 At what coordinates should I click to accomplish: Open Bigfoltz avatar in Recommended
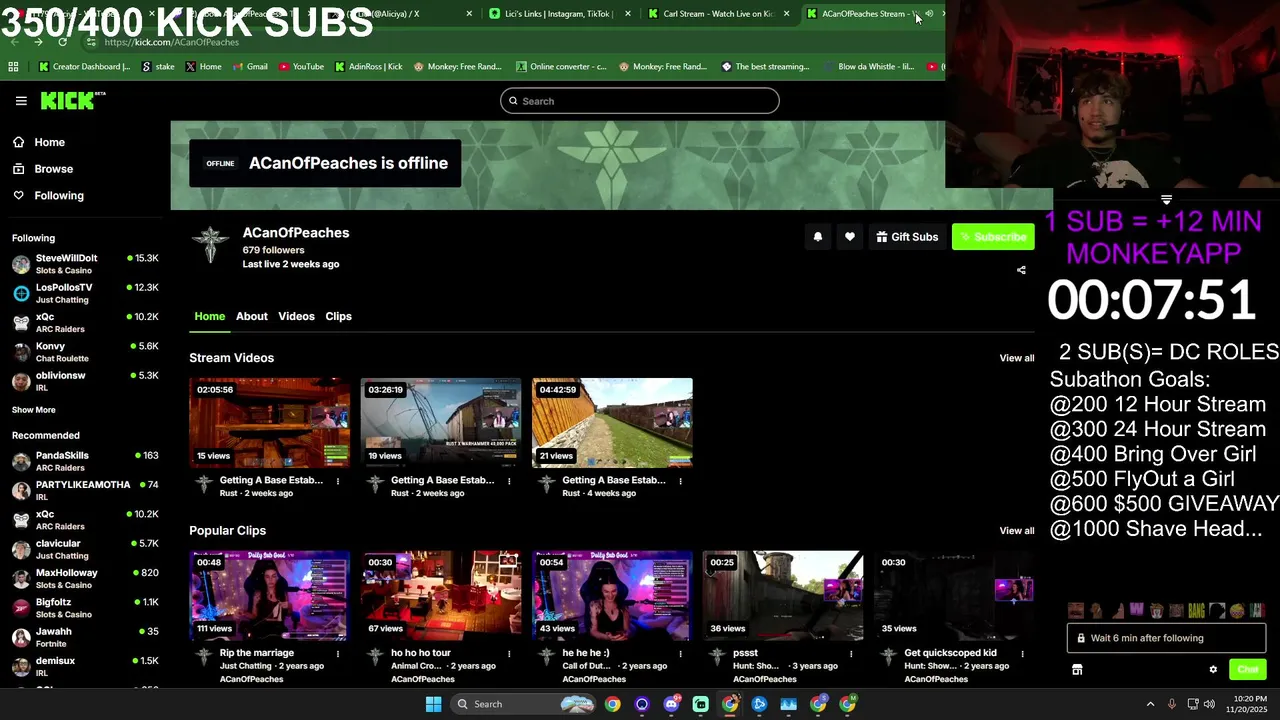(21, 608)
